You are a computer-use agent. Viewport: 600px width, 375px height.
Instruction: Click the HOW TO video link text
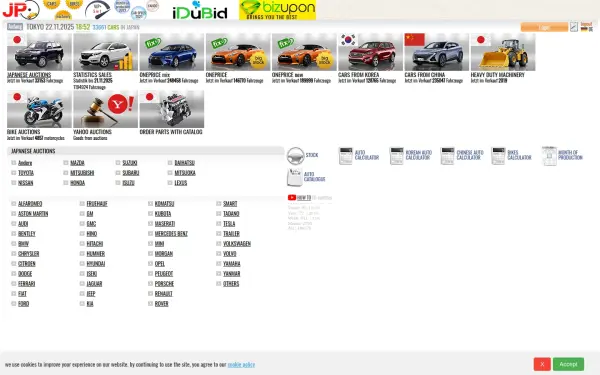pyautogui.click(x=304, y=197)
